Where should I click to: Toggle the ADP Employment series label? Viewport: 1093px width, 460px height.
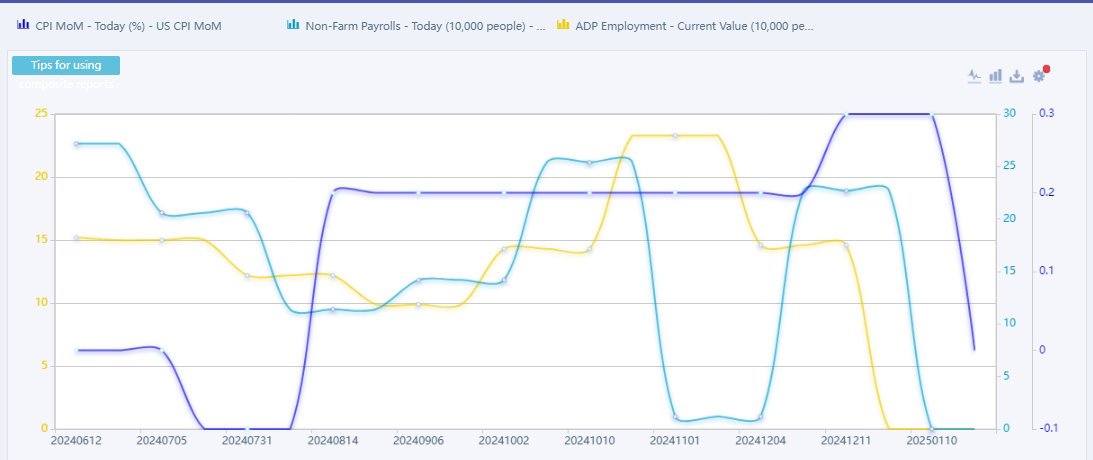click(x=694, y=24)
